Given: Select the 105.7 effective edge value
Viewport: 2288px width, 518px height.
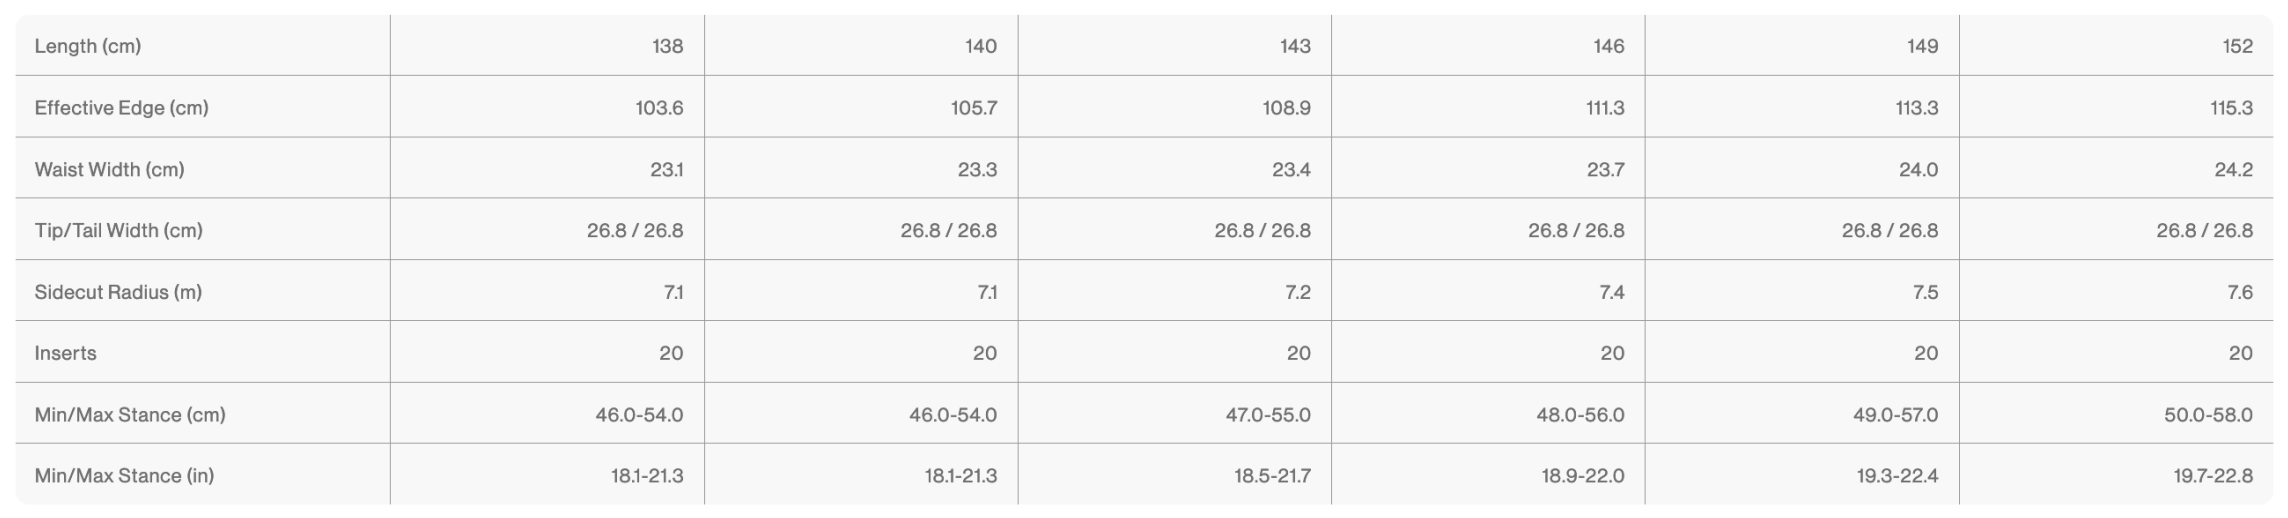Looking at the screenshot, I should coord(973,108).
